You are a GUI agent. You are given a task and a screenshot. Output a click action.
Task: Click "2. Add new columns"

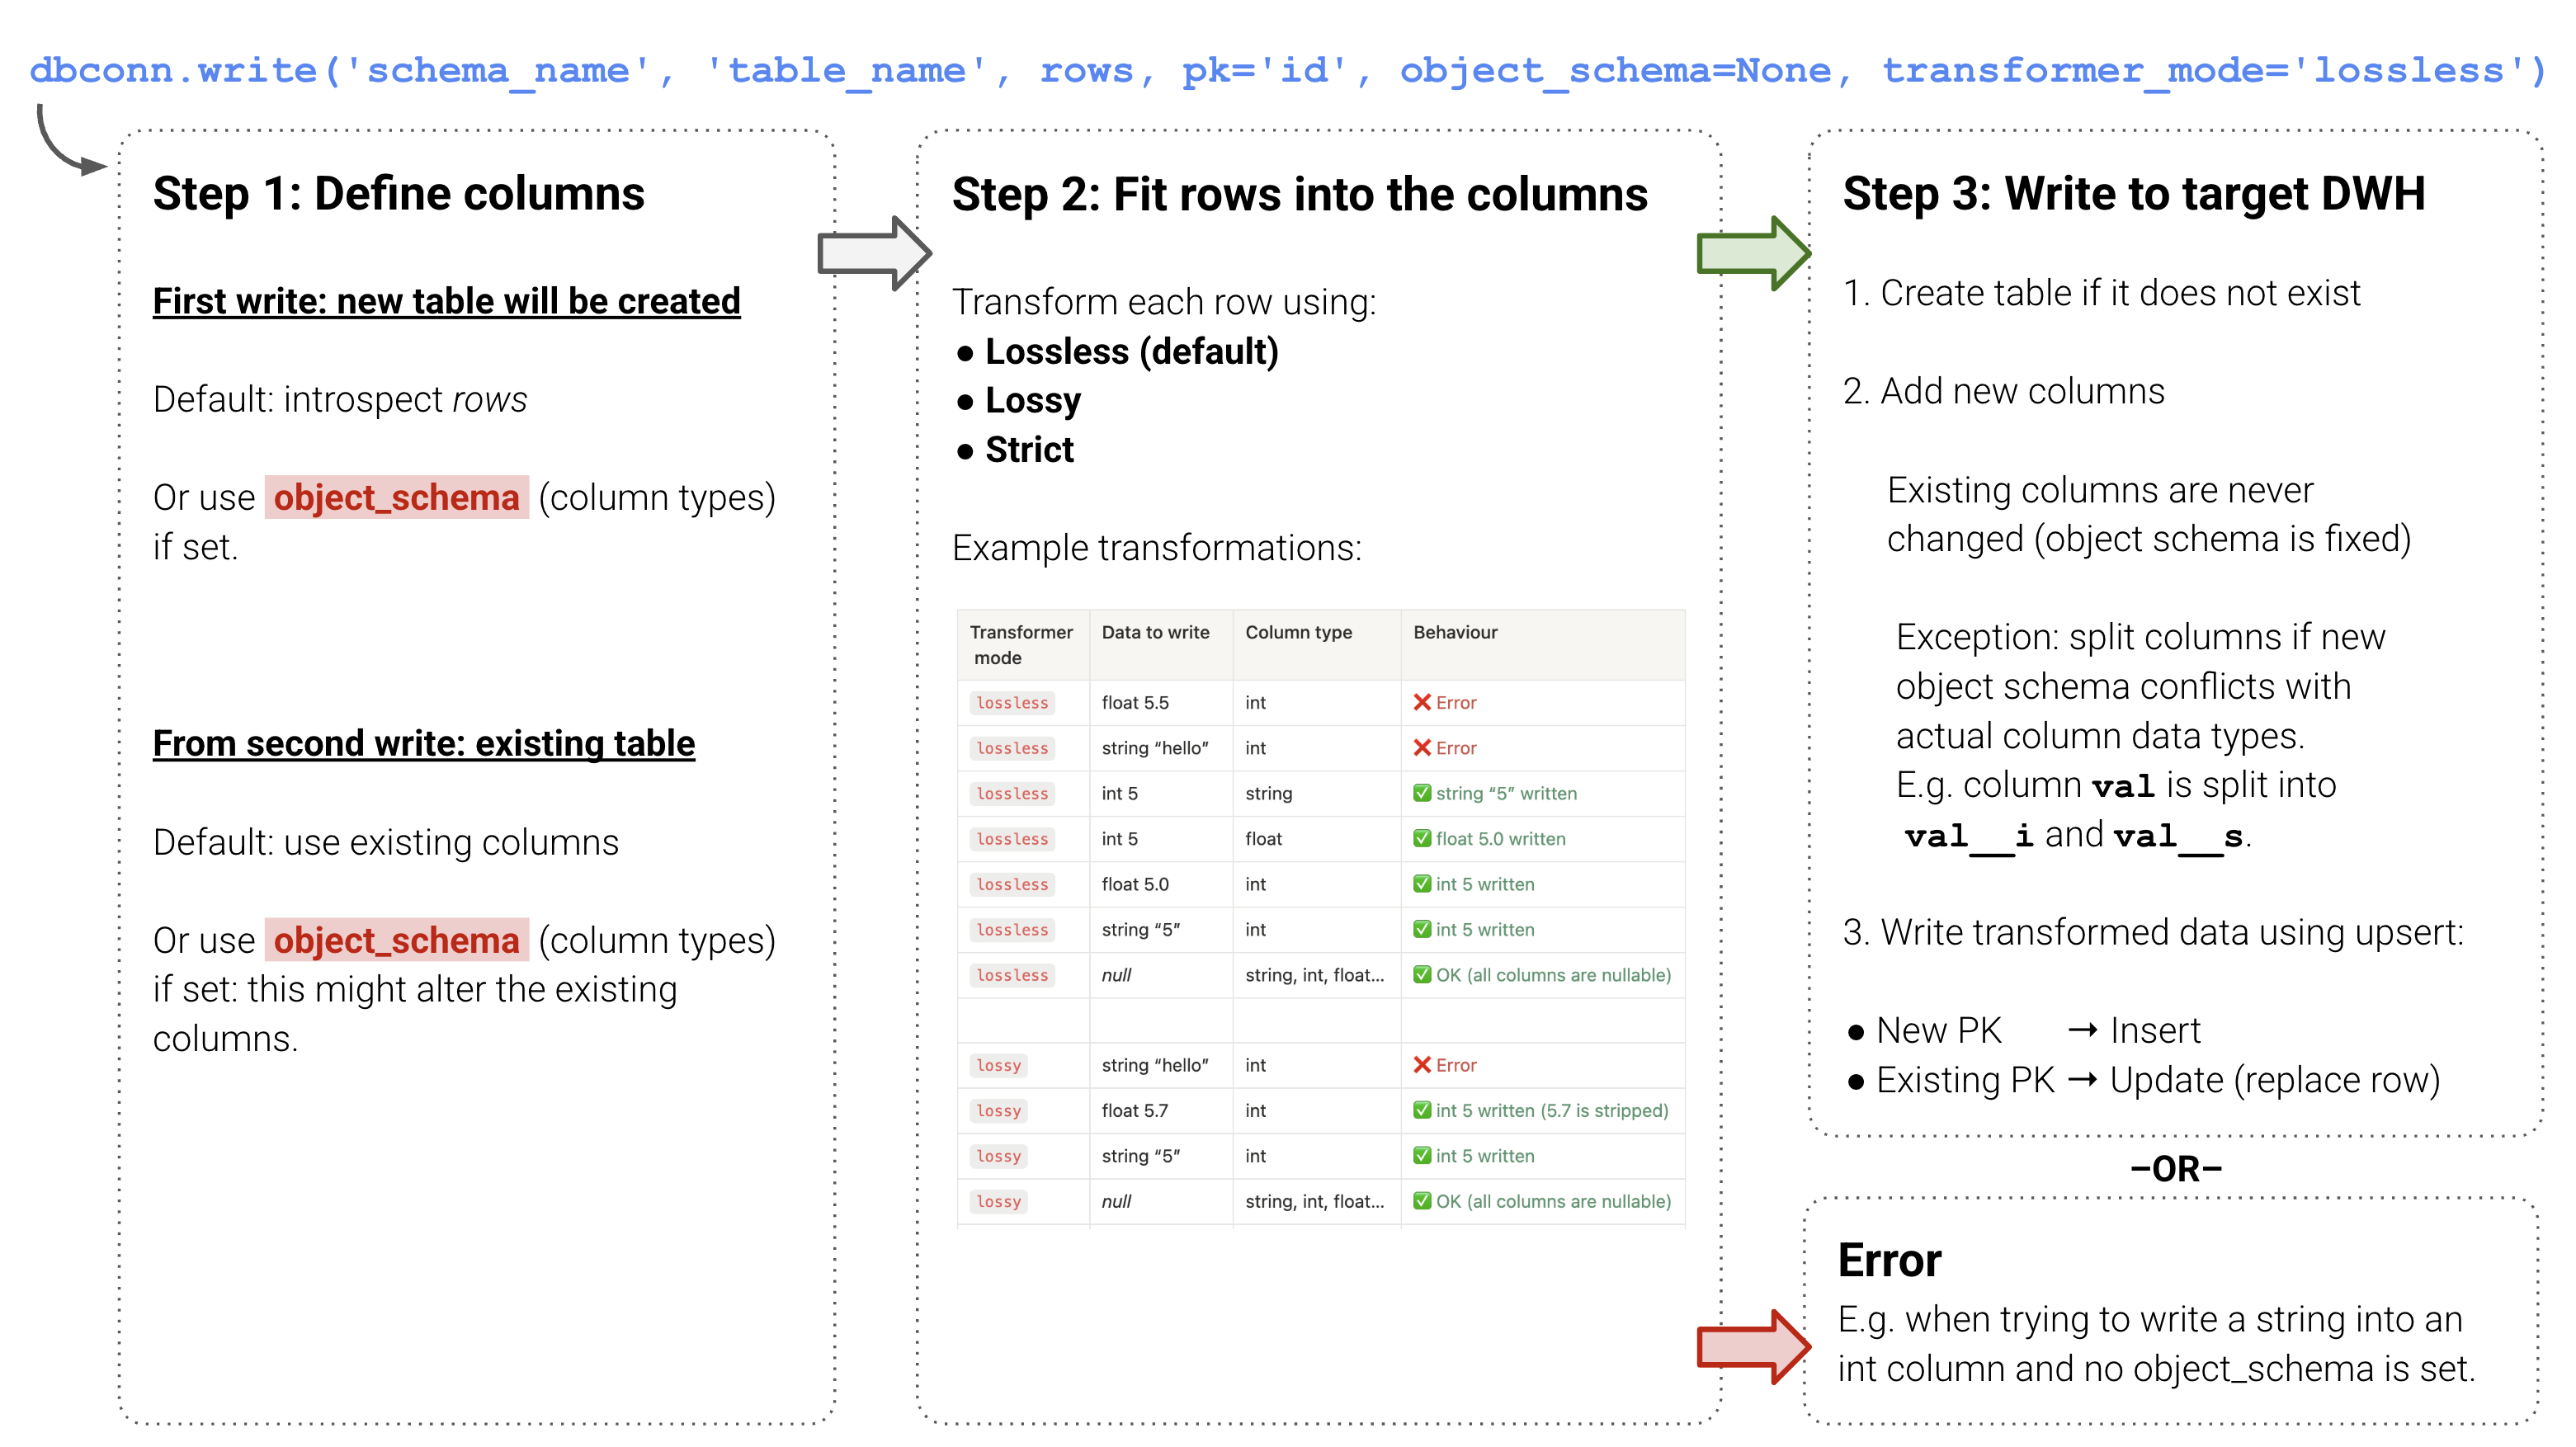[x=2003, y=391]
